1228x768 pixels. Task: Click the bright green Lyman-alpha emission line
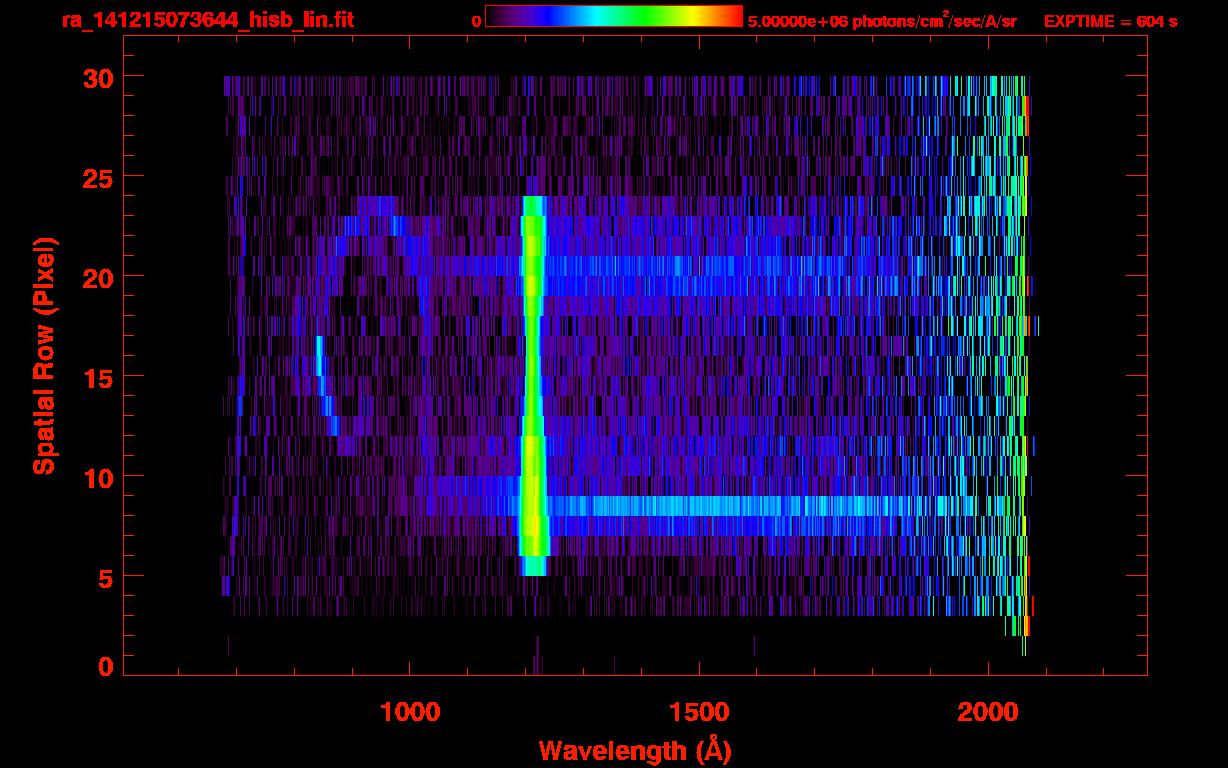(533, 385)
